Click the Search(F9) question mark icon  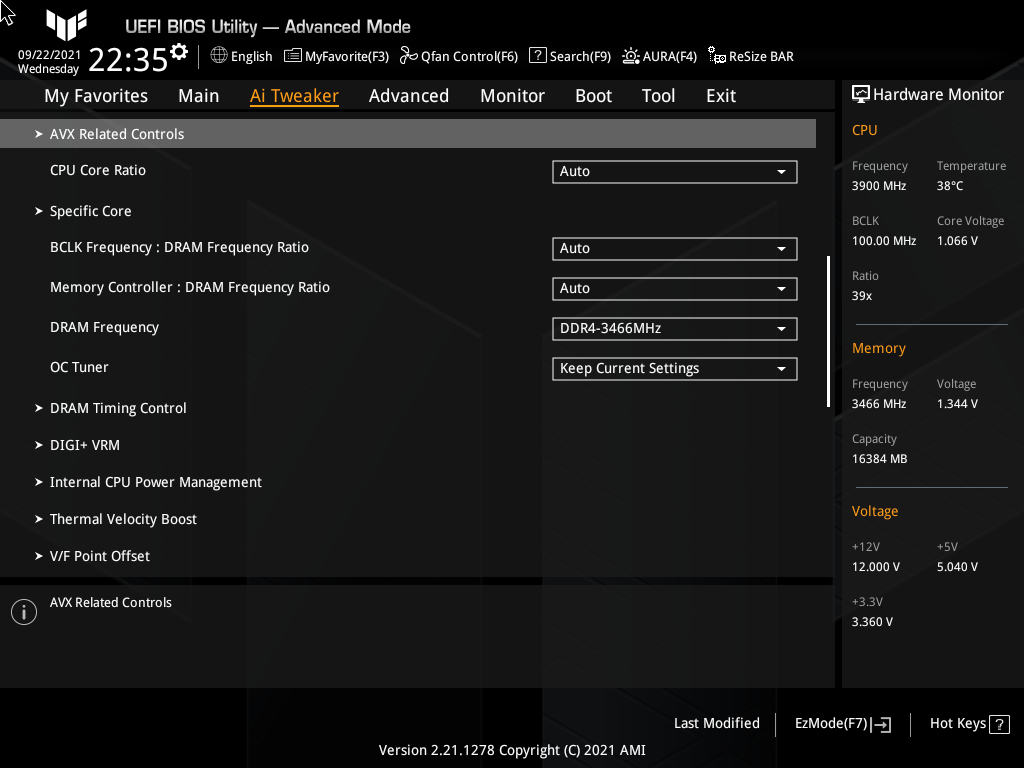tap(537, 56)
